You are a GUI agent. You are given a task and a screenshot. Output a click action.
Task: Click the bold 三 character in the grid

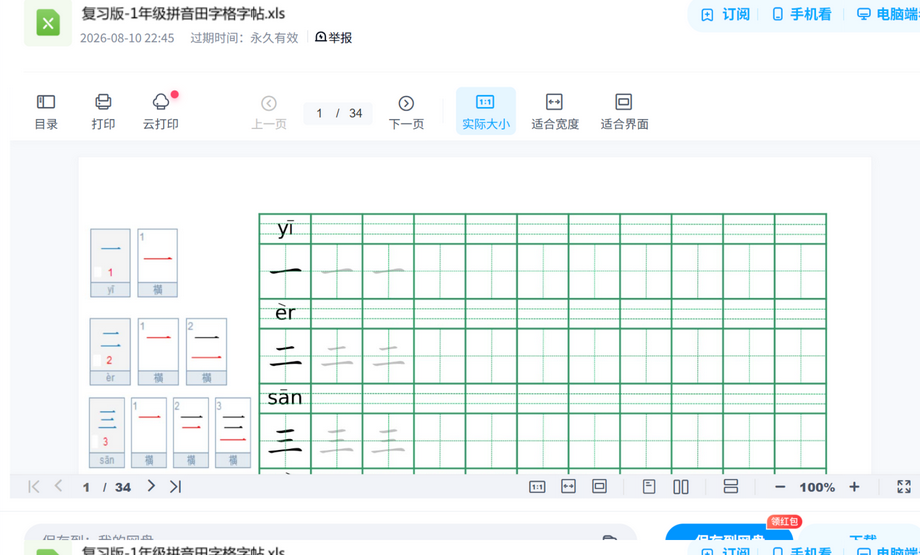(x=285, y=441)
